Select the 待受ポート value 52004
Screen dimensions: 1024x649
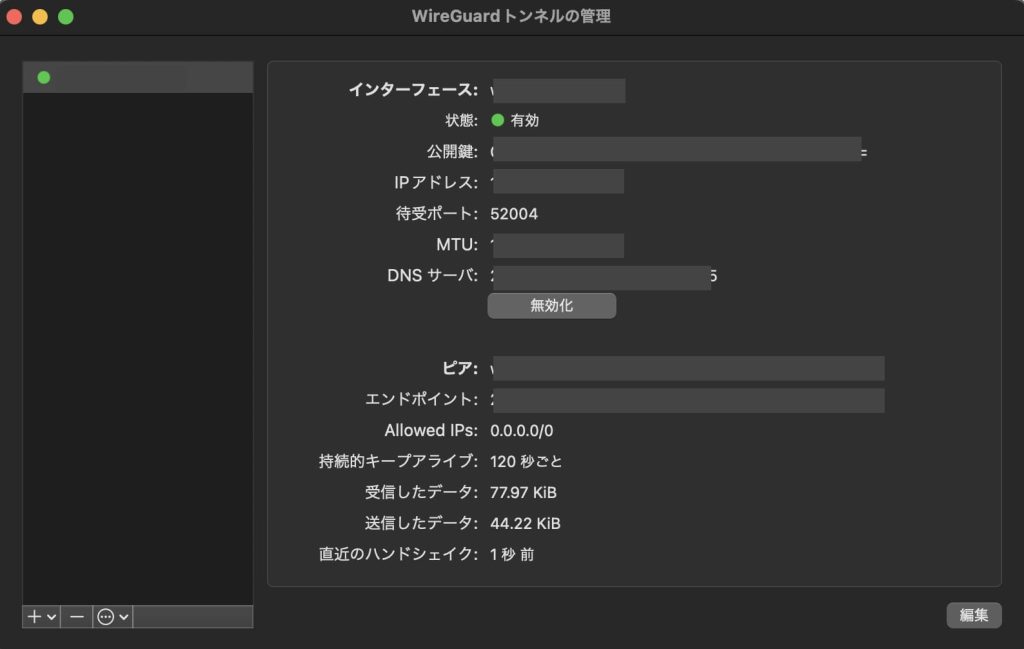click(514, 214)
